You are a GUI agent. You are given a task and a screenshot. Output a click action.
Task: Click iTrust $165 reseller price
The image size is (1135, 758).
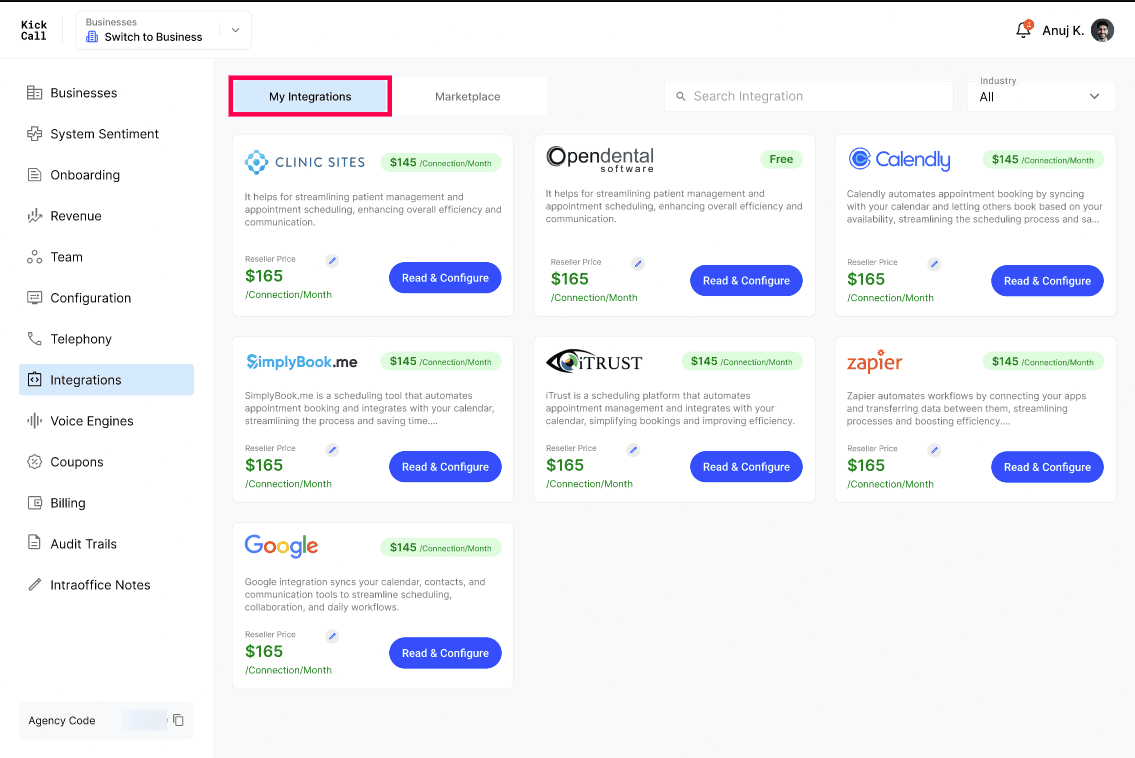point(565,466)
